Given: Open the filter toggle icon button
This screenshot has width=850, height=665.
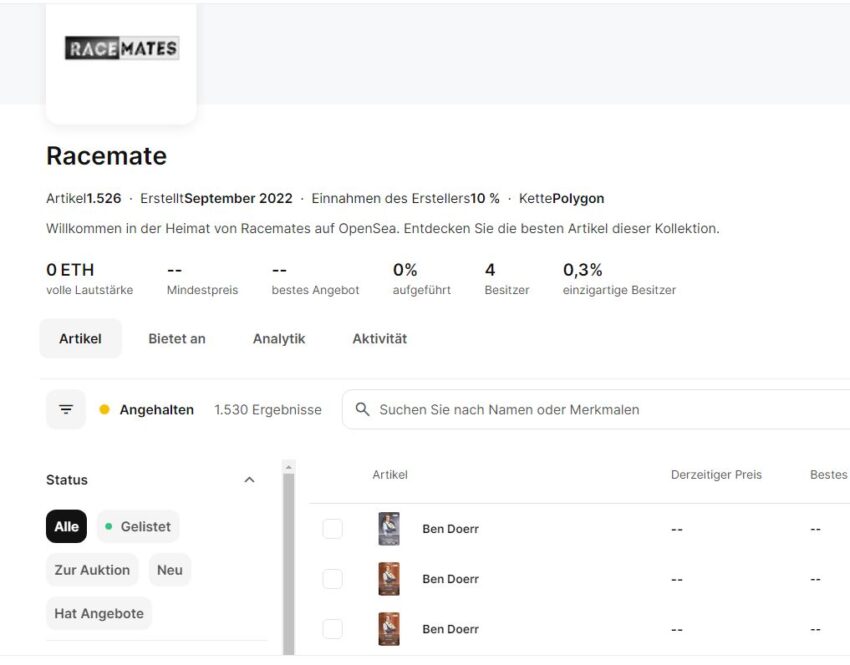Looking at the screenshot, I should [66, 409].
